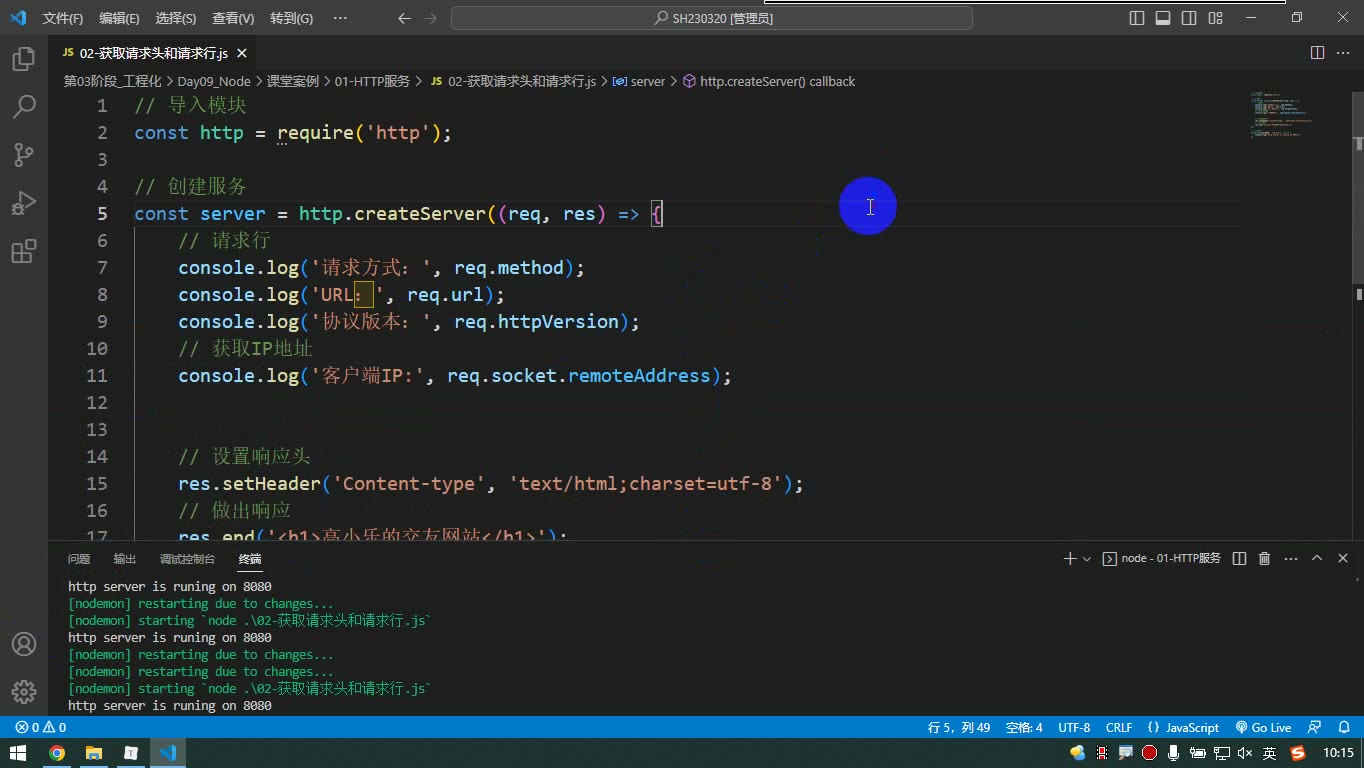This screenshot has width=1364, height=768.
Task: Open the Search view icon
Action: (23, 107)
